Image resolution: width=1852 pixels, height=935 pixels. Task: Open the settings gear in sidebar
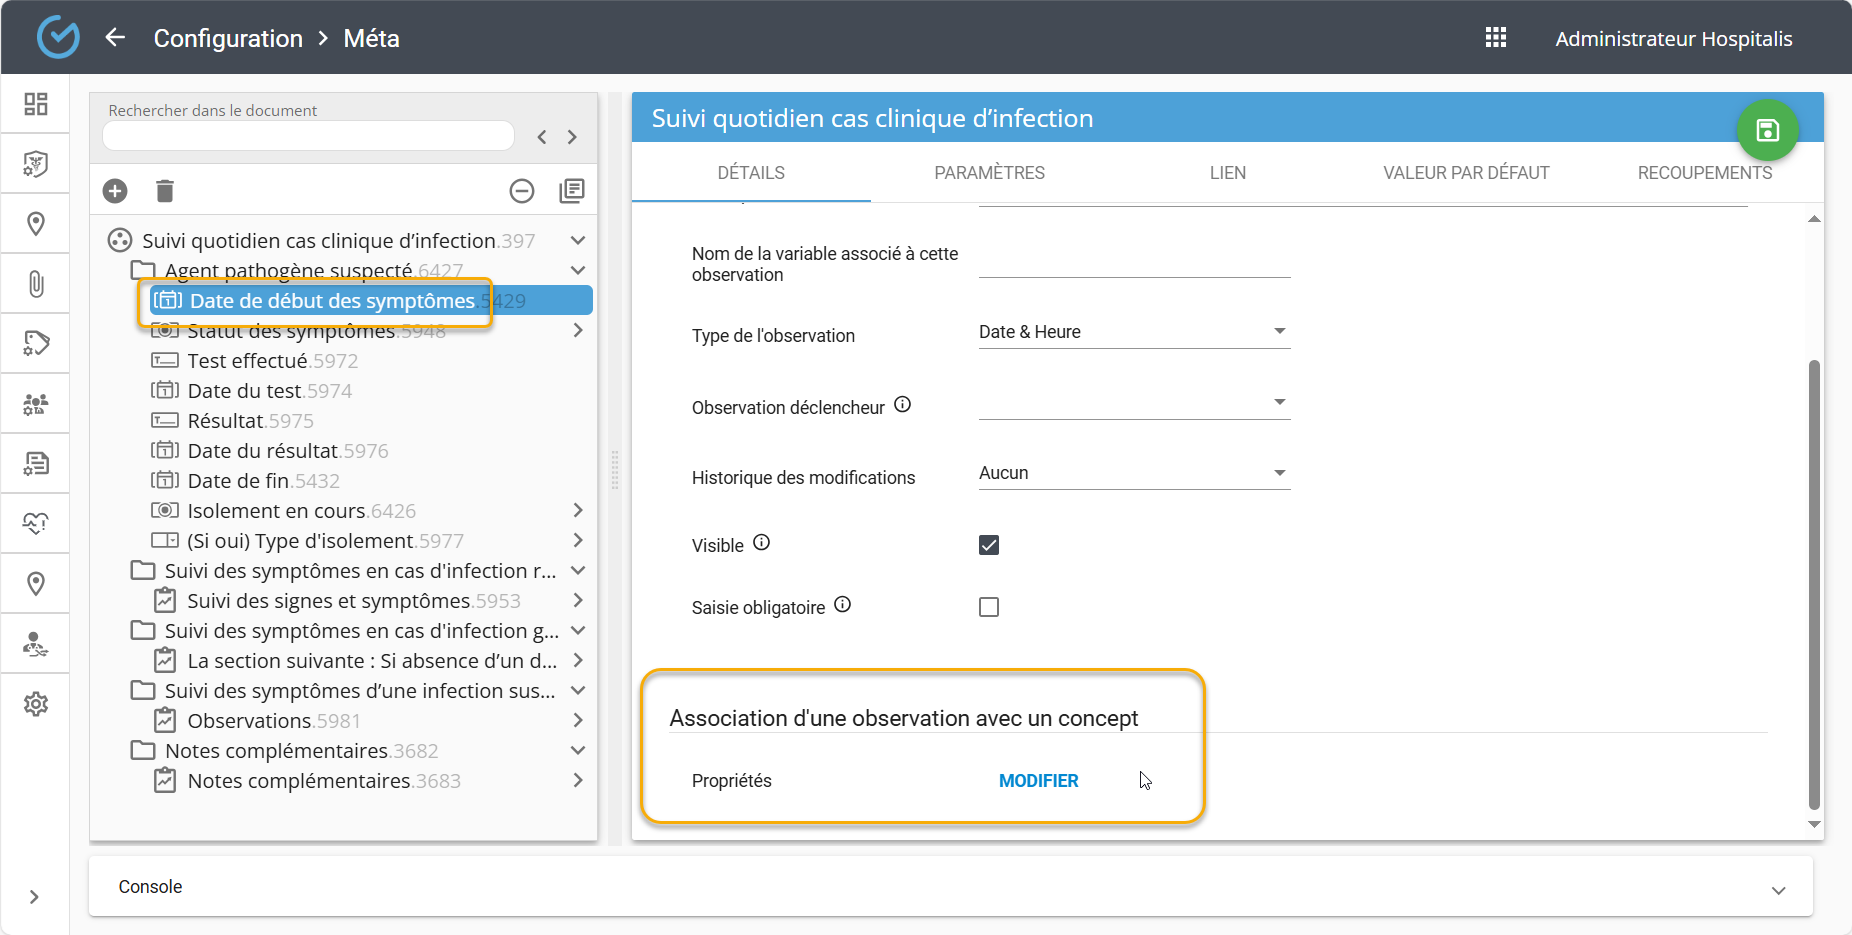click(x=36, y=704)
